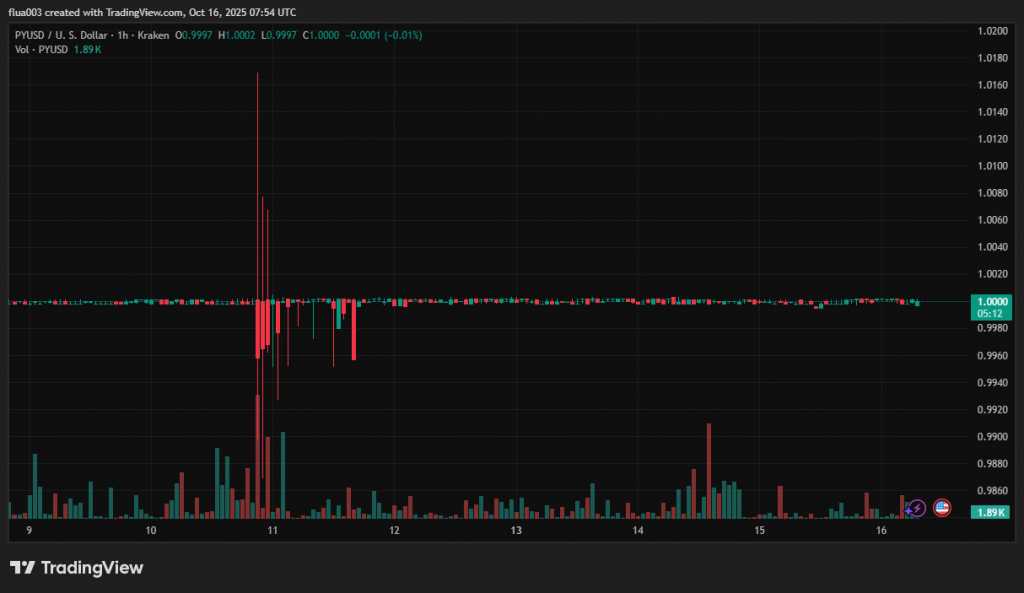Click the tallest red spike candle wick
The image size is (1024, 593).
(x=257, y=150)
